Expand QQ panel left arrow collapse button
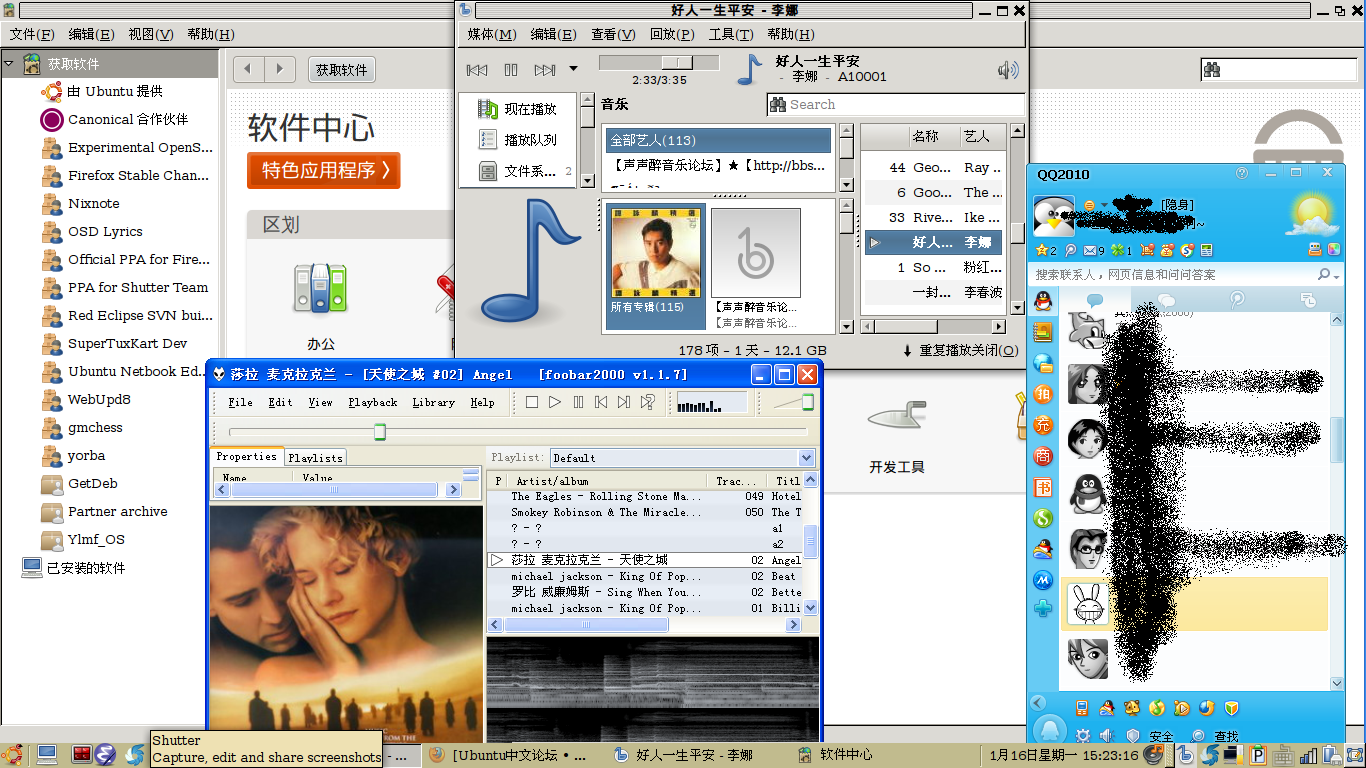The image size is (1366, 768). pyautogui.click(x=1038, y=703)
